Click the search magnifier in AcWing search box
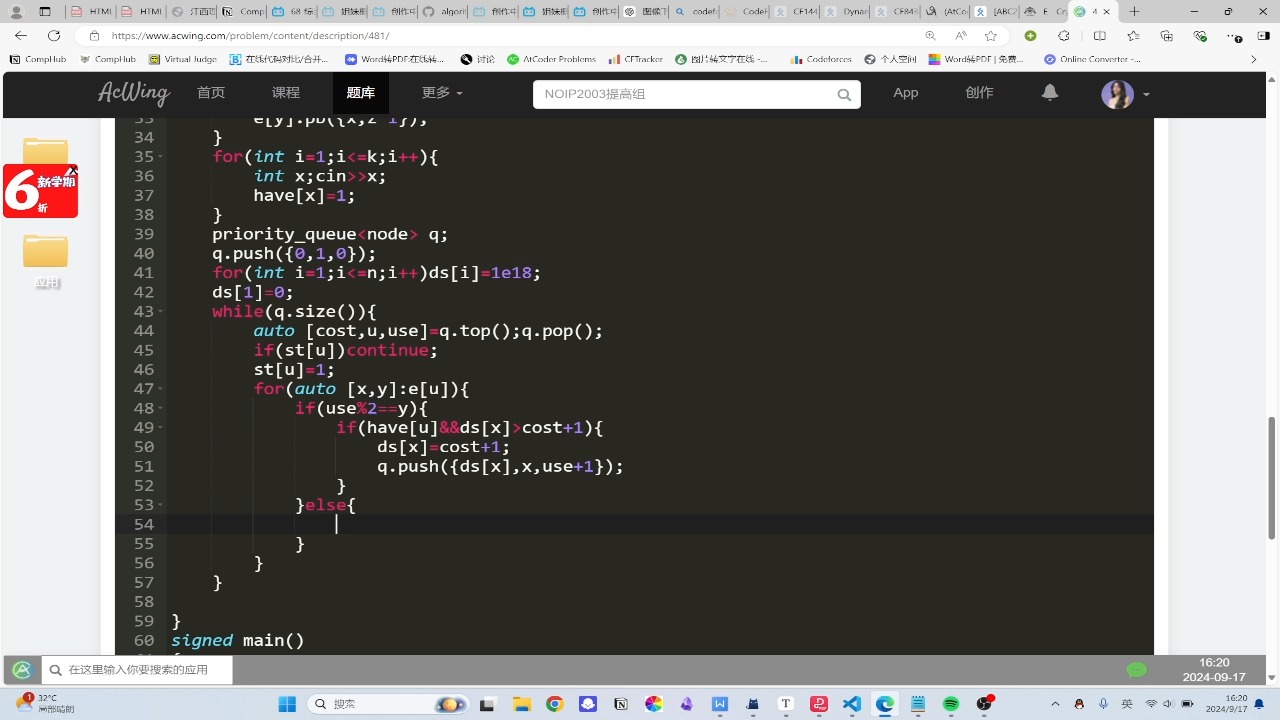The height and width of the screenshot is (720, 1280). pos(844,95)
